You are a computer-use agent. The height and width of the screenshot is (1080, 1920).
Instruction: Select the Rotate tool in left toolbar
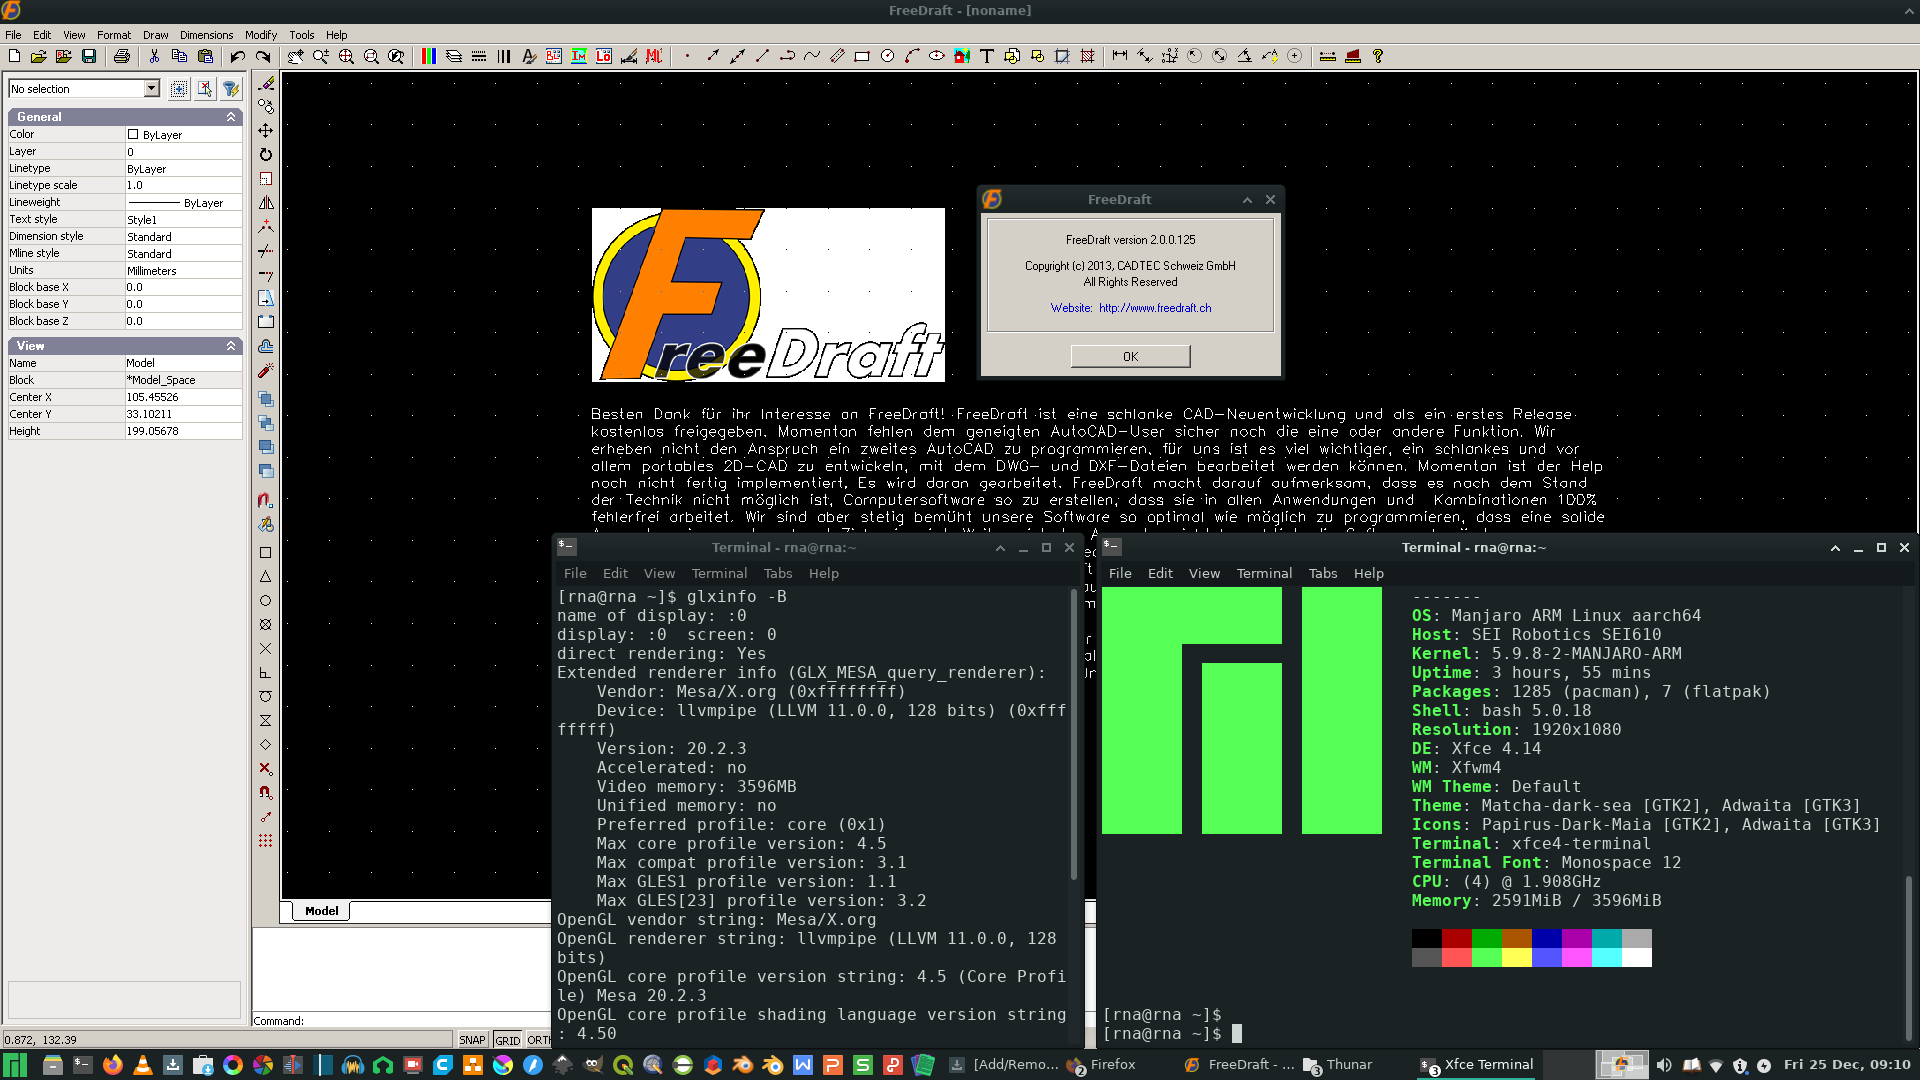[265, 155]
